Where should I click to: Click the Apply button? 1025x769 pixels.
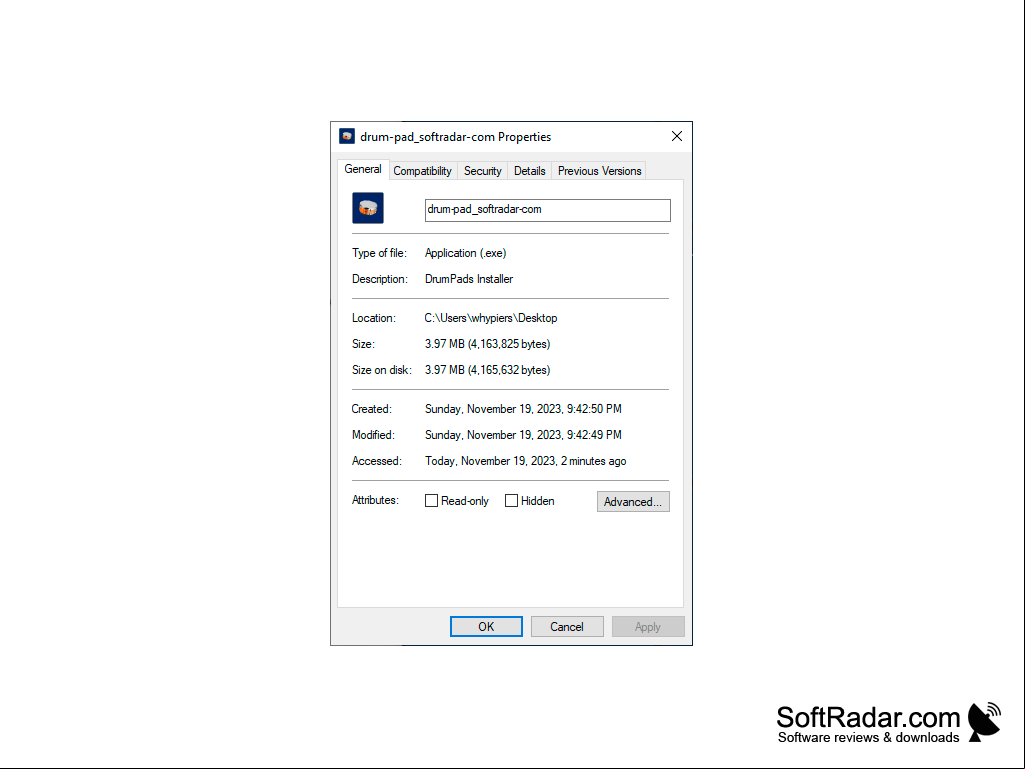648,626
